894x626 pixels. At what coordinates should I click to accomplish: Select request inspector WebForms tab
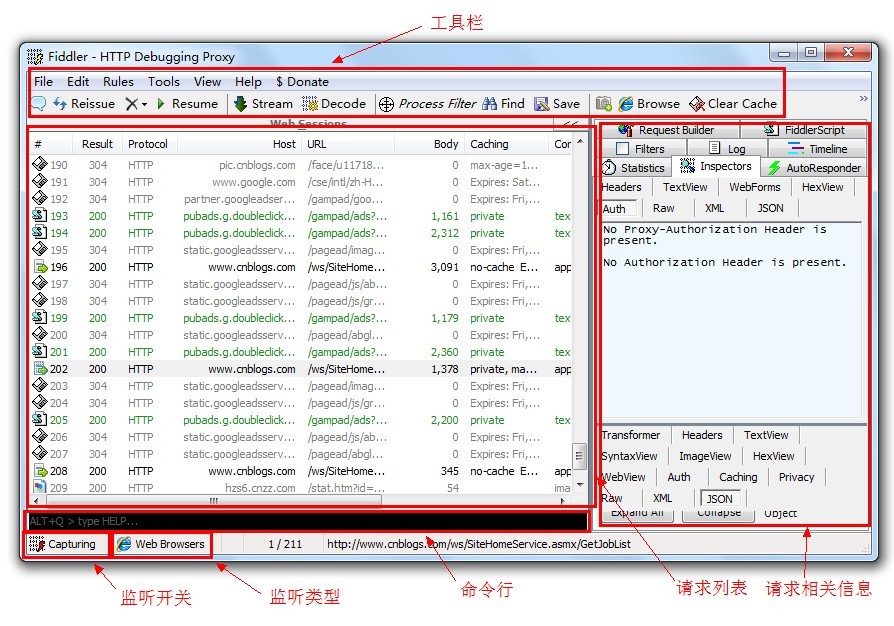[754, 187]
